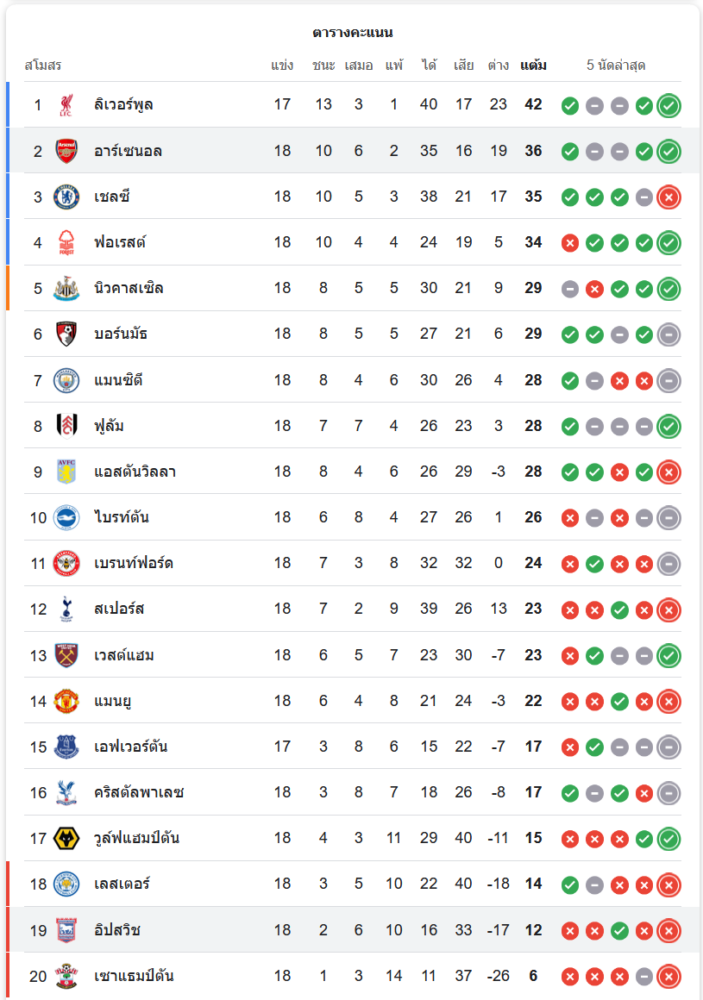Click the Chelsea club crest icon
The width and height of the screenshot is (703, 1000).
67,197
